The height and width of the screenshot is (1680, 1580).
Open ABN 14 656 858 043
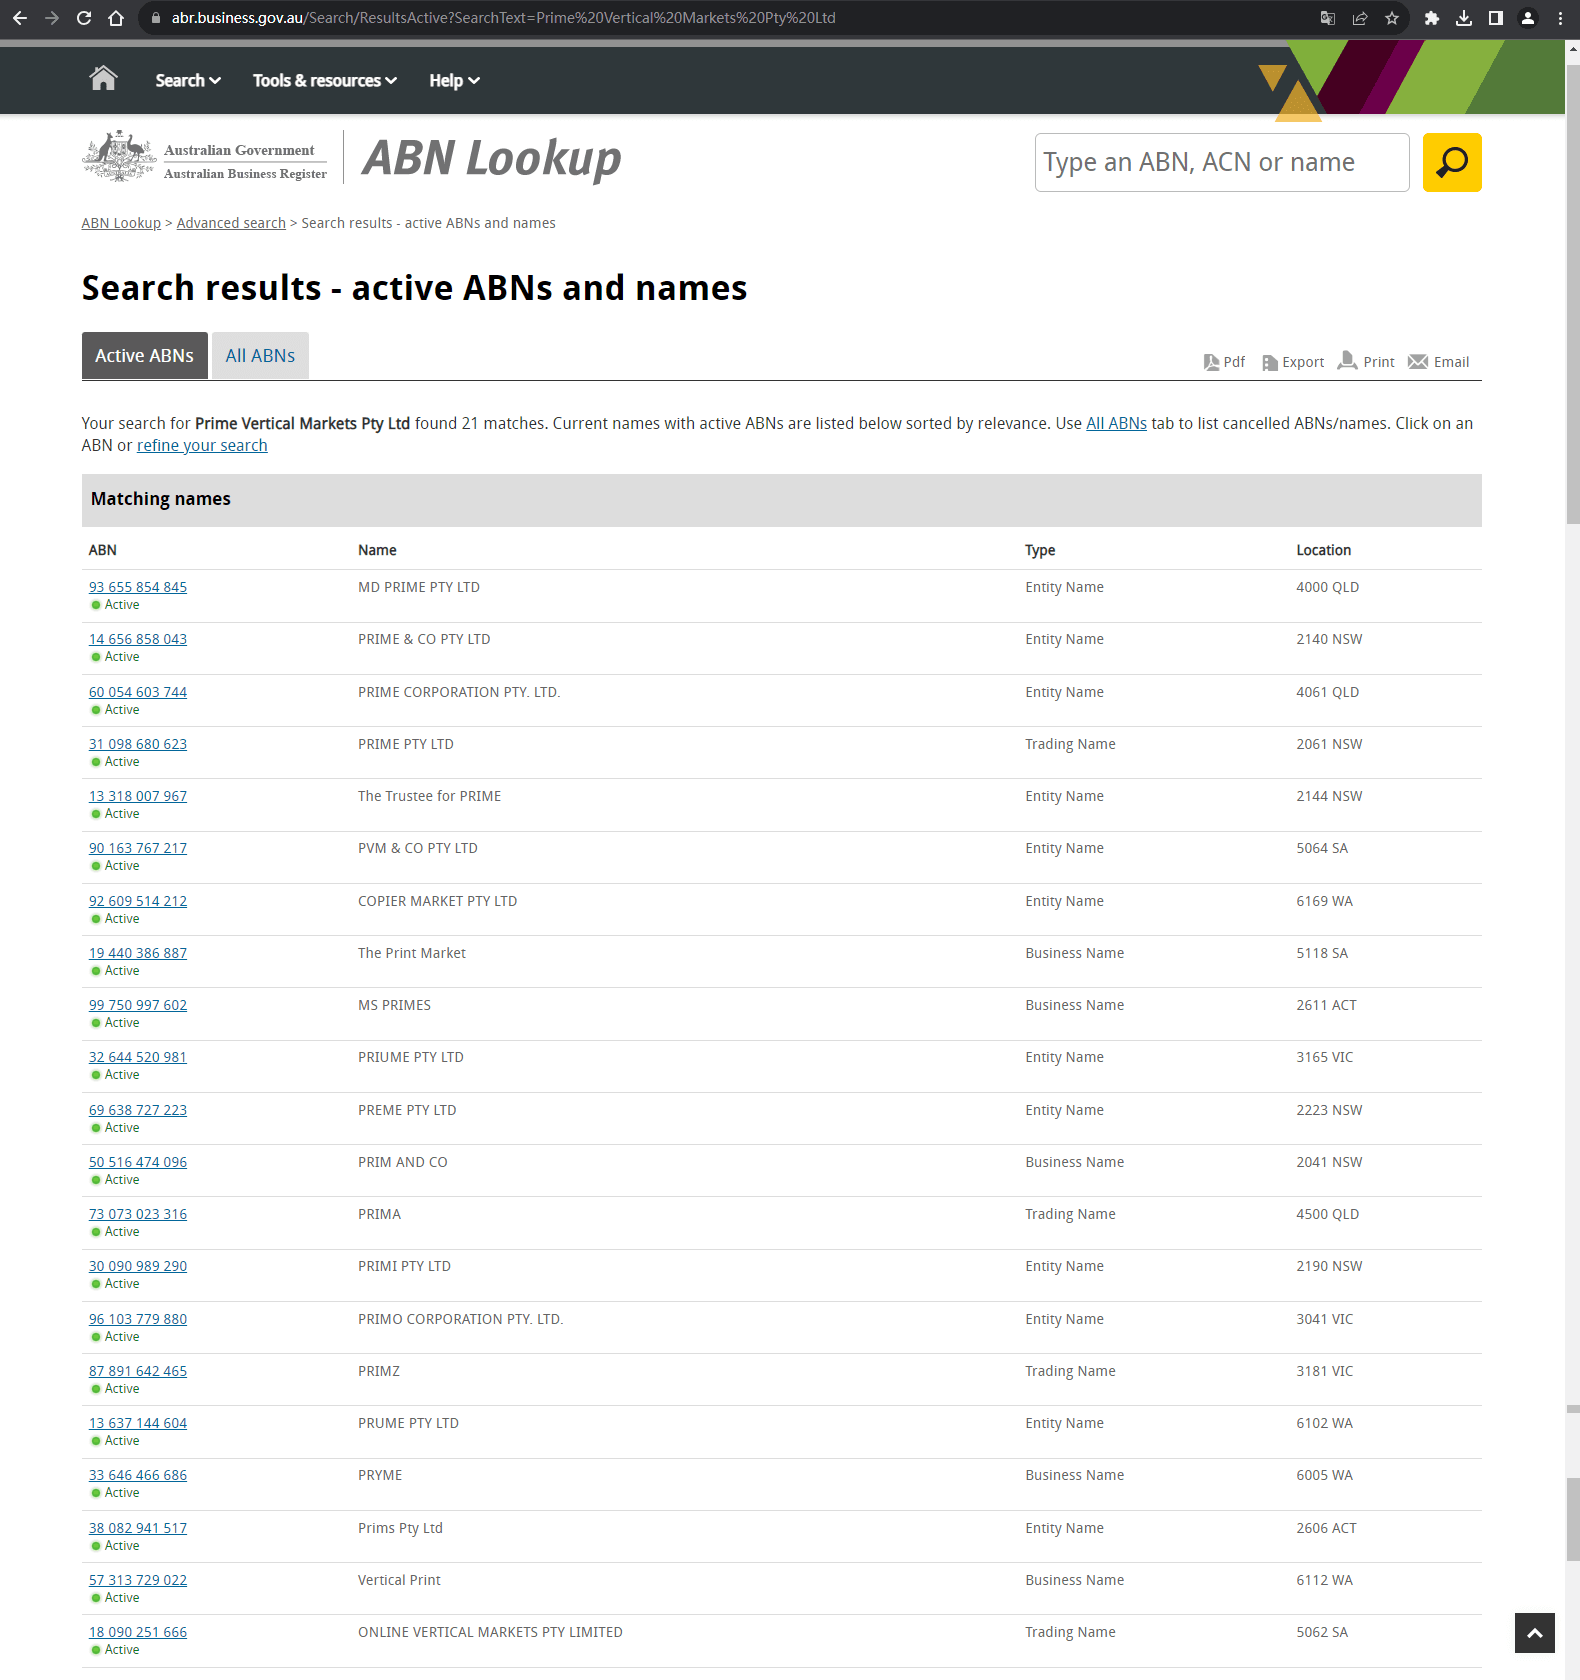point(138,639)
